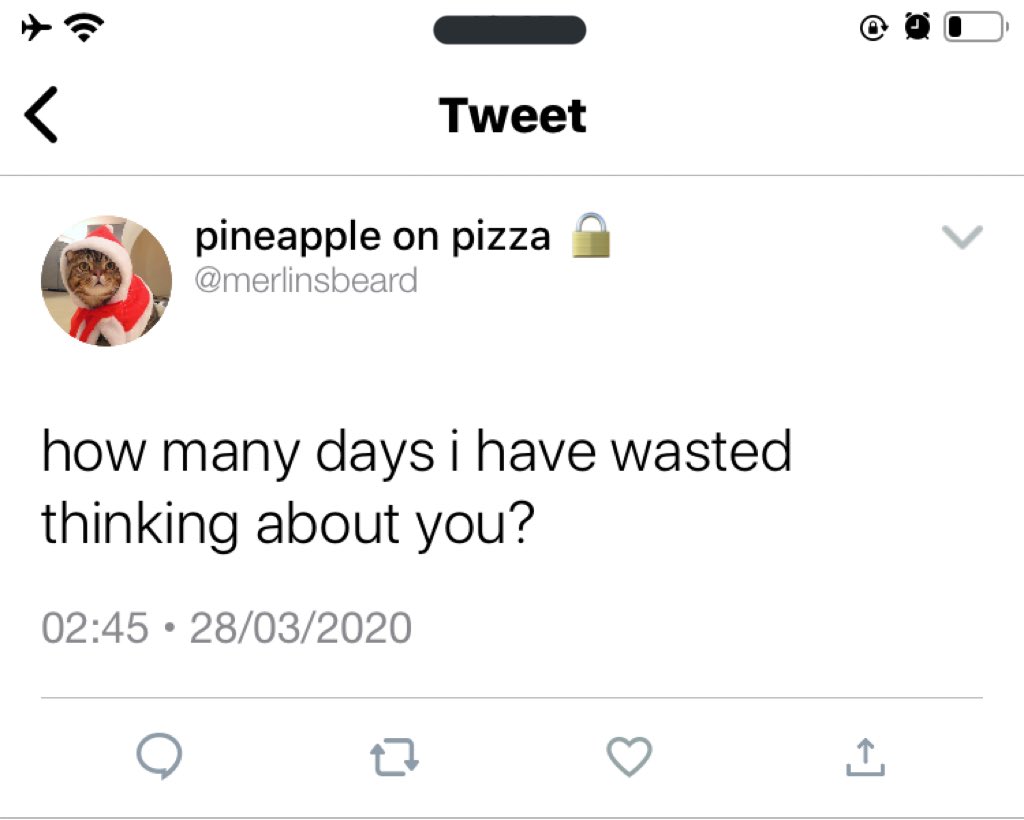Open the "pineapple on pizza" profile name
The height and width of the screenshot is (820, 1024).
click(372, 236)
